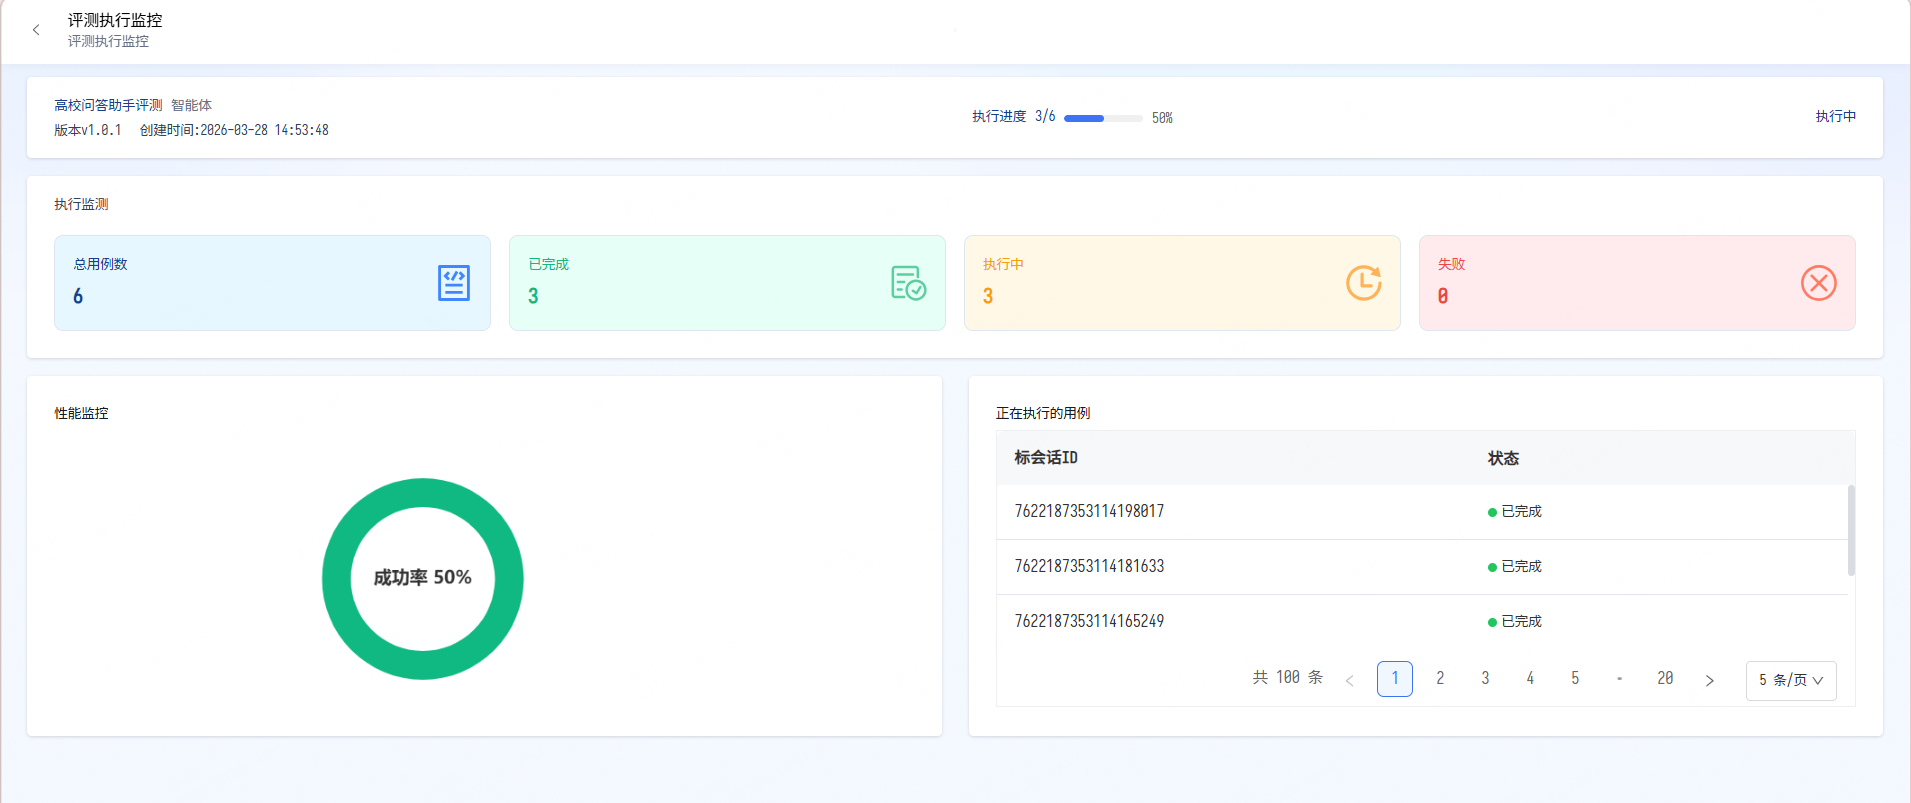Click the 执行监测 section heading

(x=81, y=204)
